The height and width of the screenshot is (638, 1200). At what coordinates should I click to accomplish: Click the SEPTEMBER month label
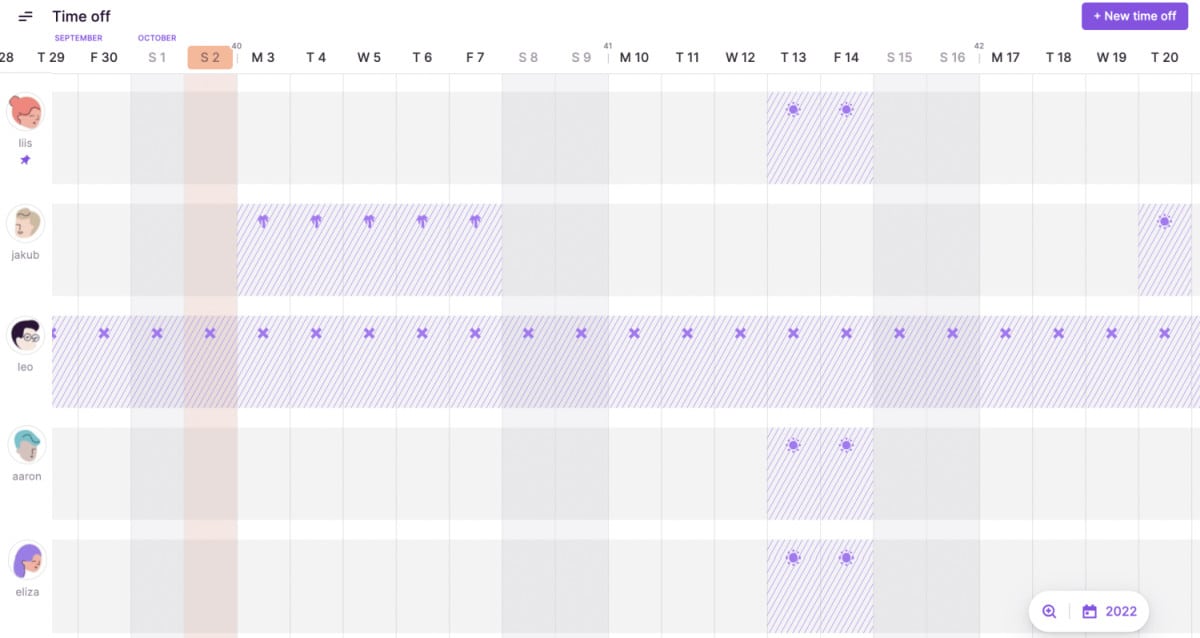[77, 37]
